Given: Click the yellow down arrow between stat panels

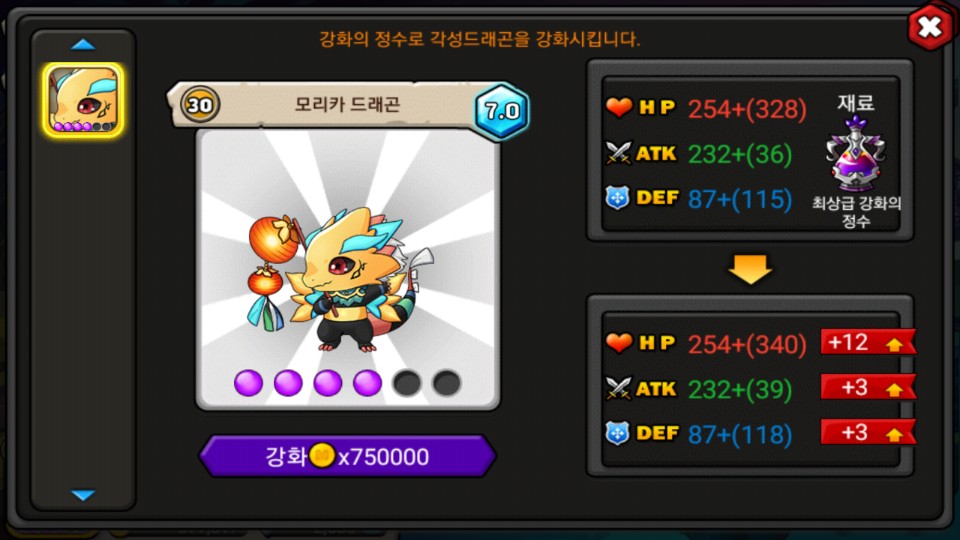Looking at the screenshot, I should 750,269.
